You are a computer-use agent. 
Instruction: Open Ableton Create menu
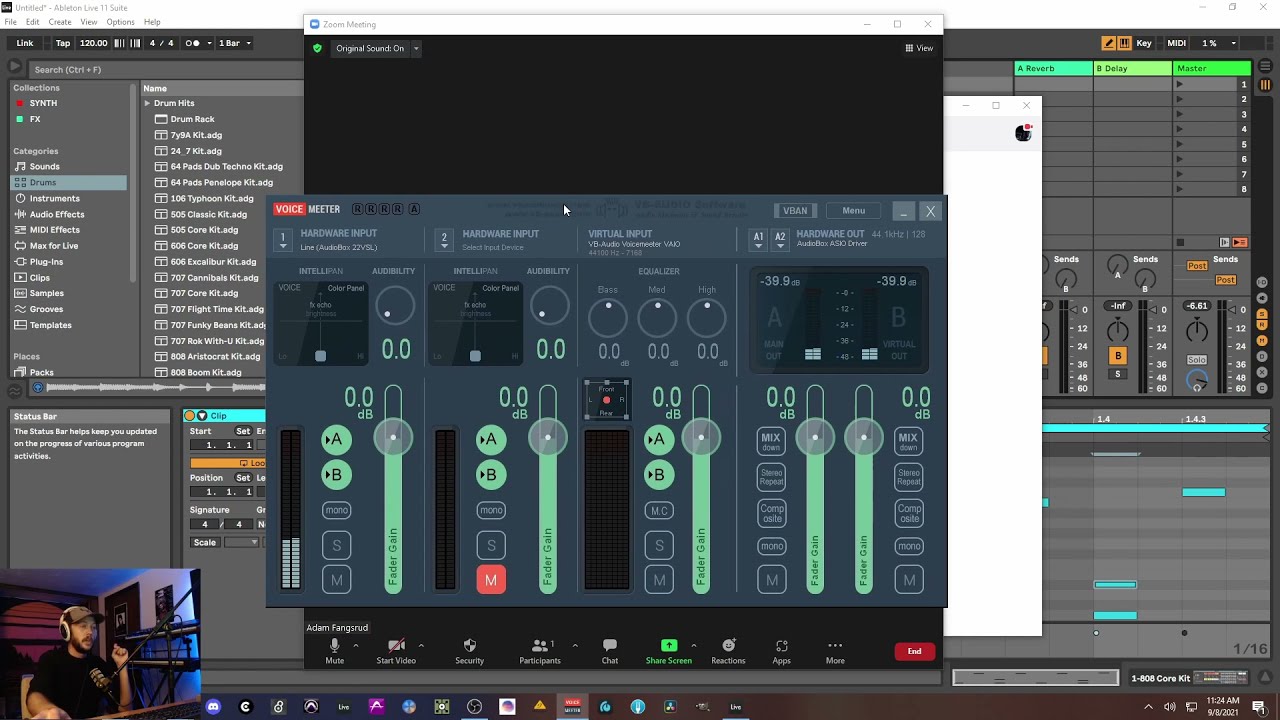click(60, 22)
